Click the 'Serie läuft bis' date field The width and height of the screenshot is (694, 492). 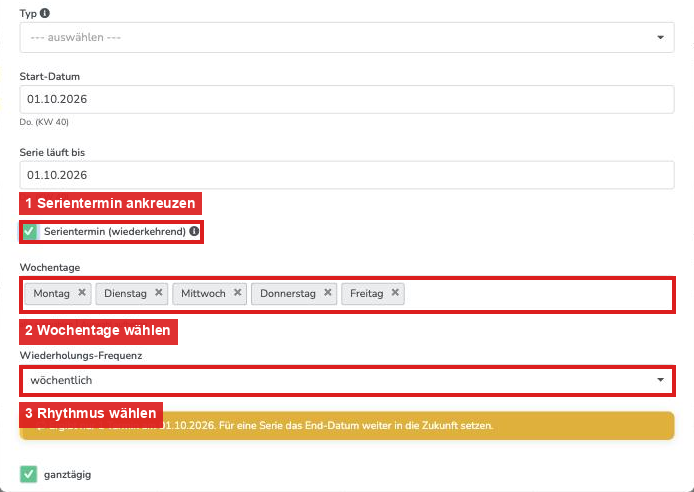point(347,175)
